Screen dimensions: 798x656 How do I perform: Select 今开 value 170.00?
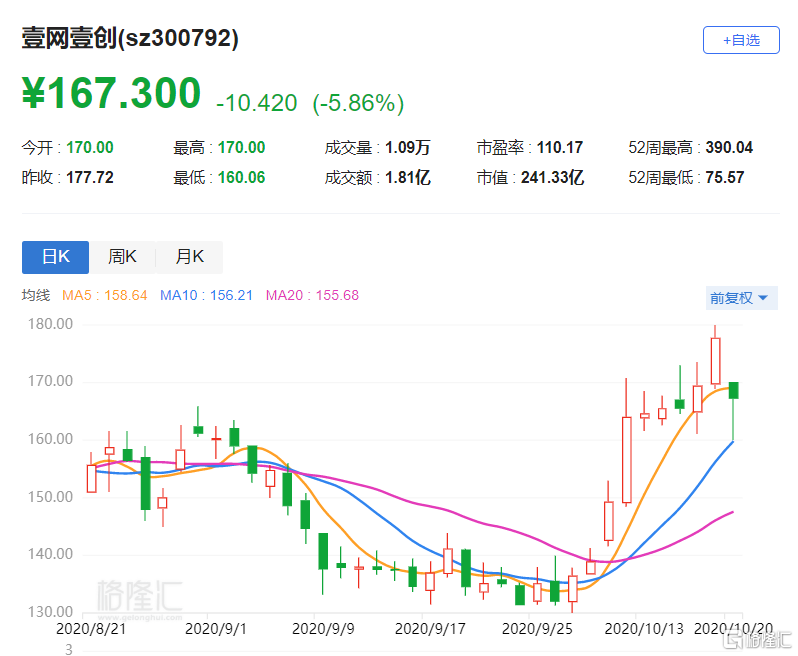pyautogui.click(x=90, y=148)
